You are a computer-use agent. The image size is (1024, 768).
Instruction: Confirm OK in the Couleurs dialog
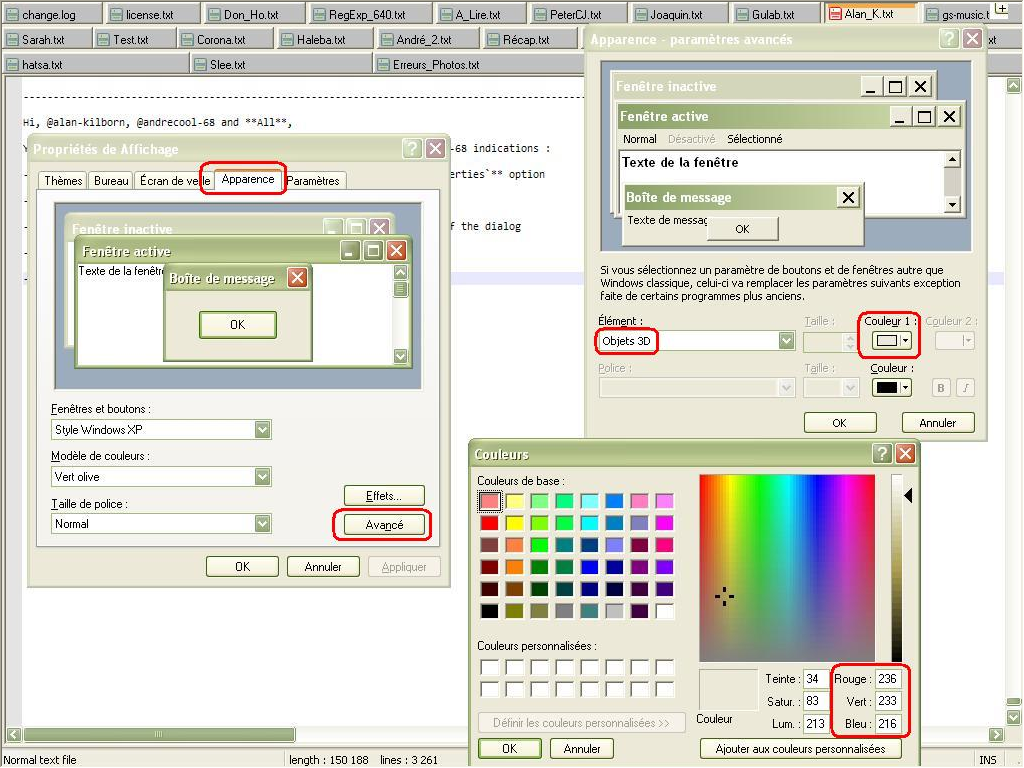(x=509, y=748)
